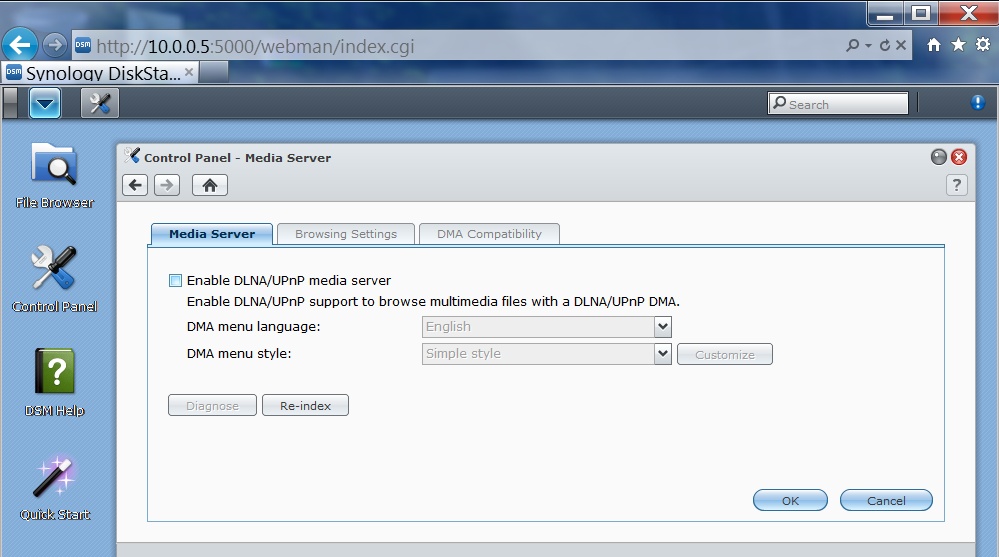Launch Quick Start wizard icon

pos(54,488)
